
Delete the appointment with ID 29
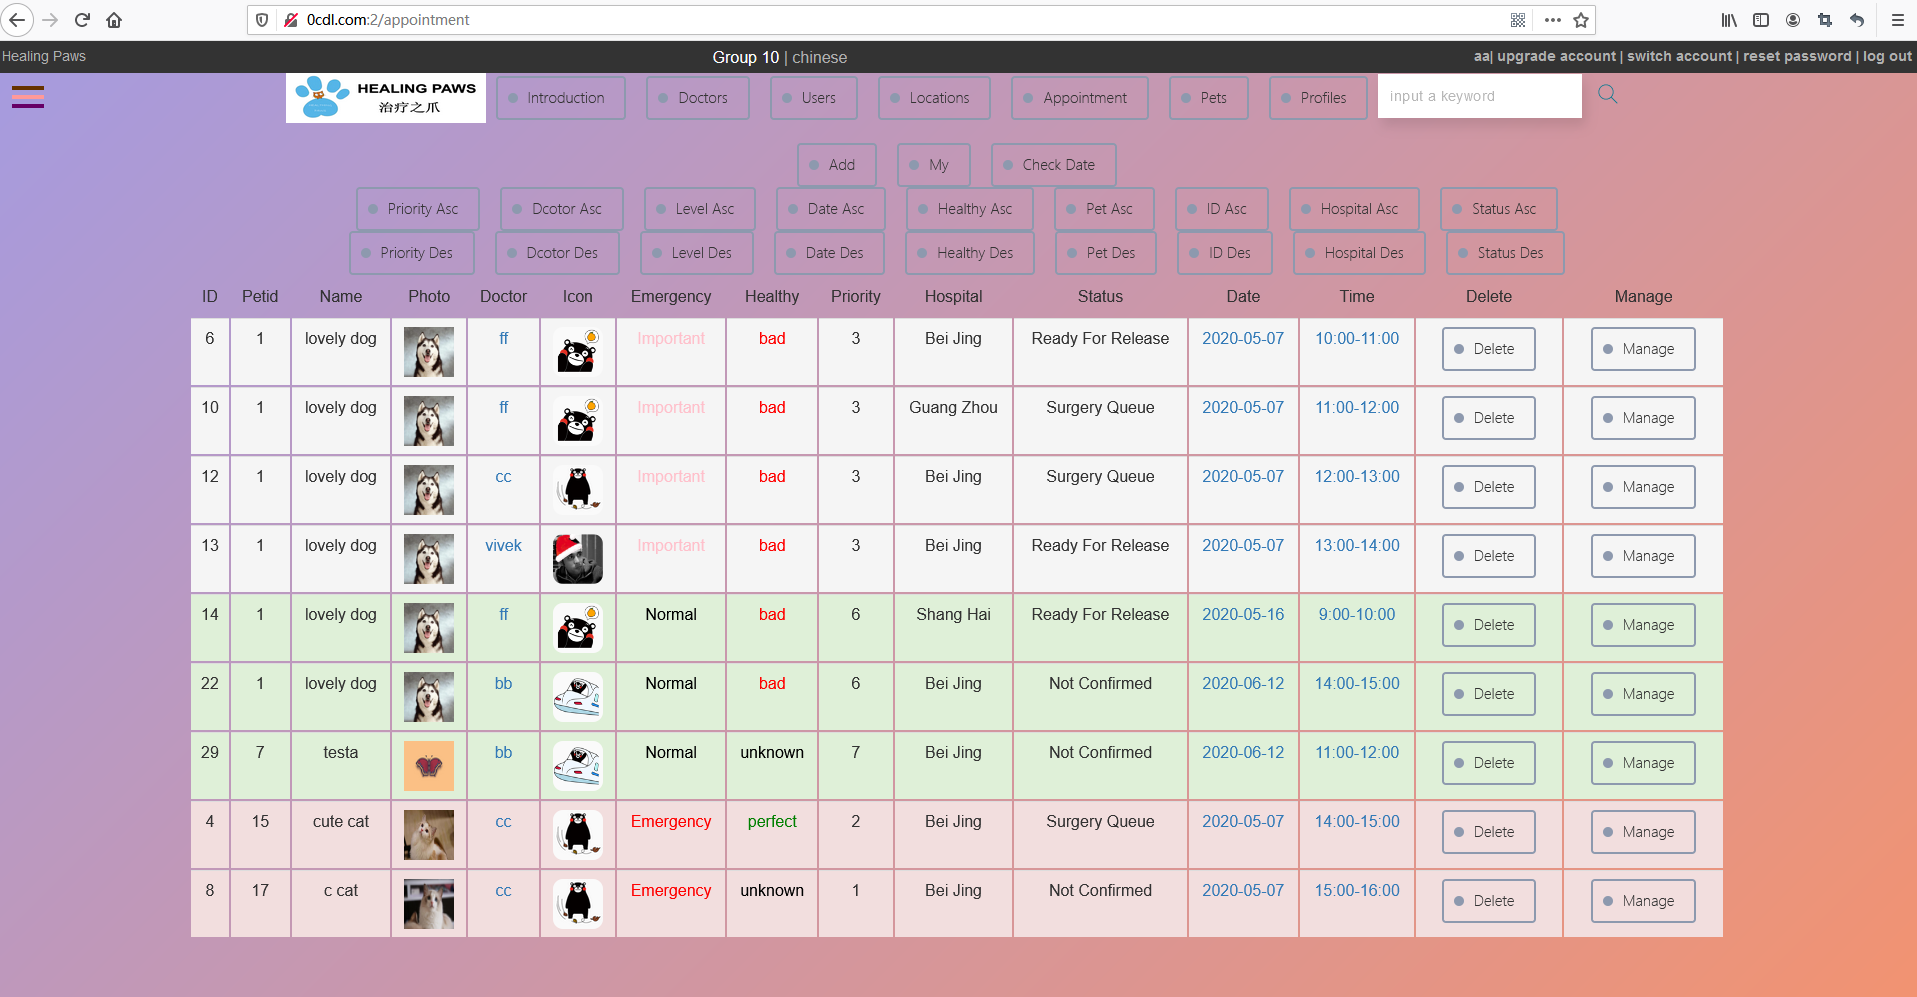pos(1488,763)
